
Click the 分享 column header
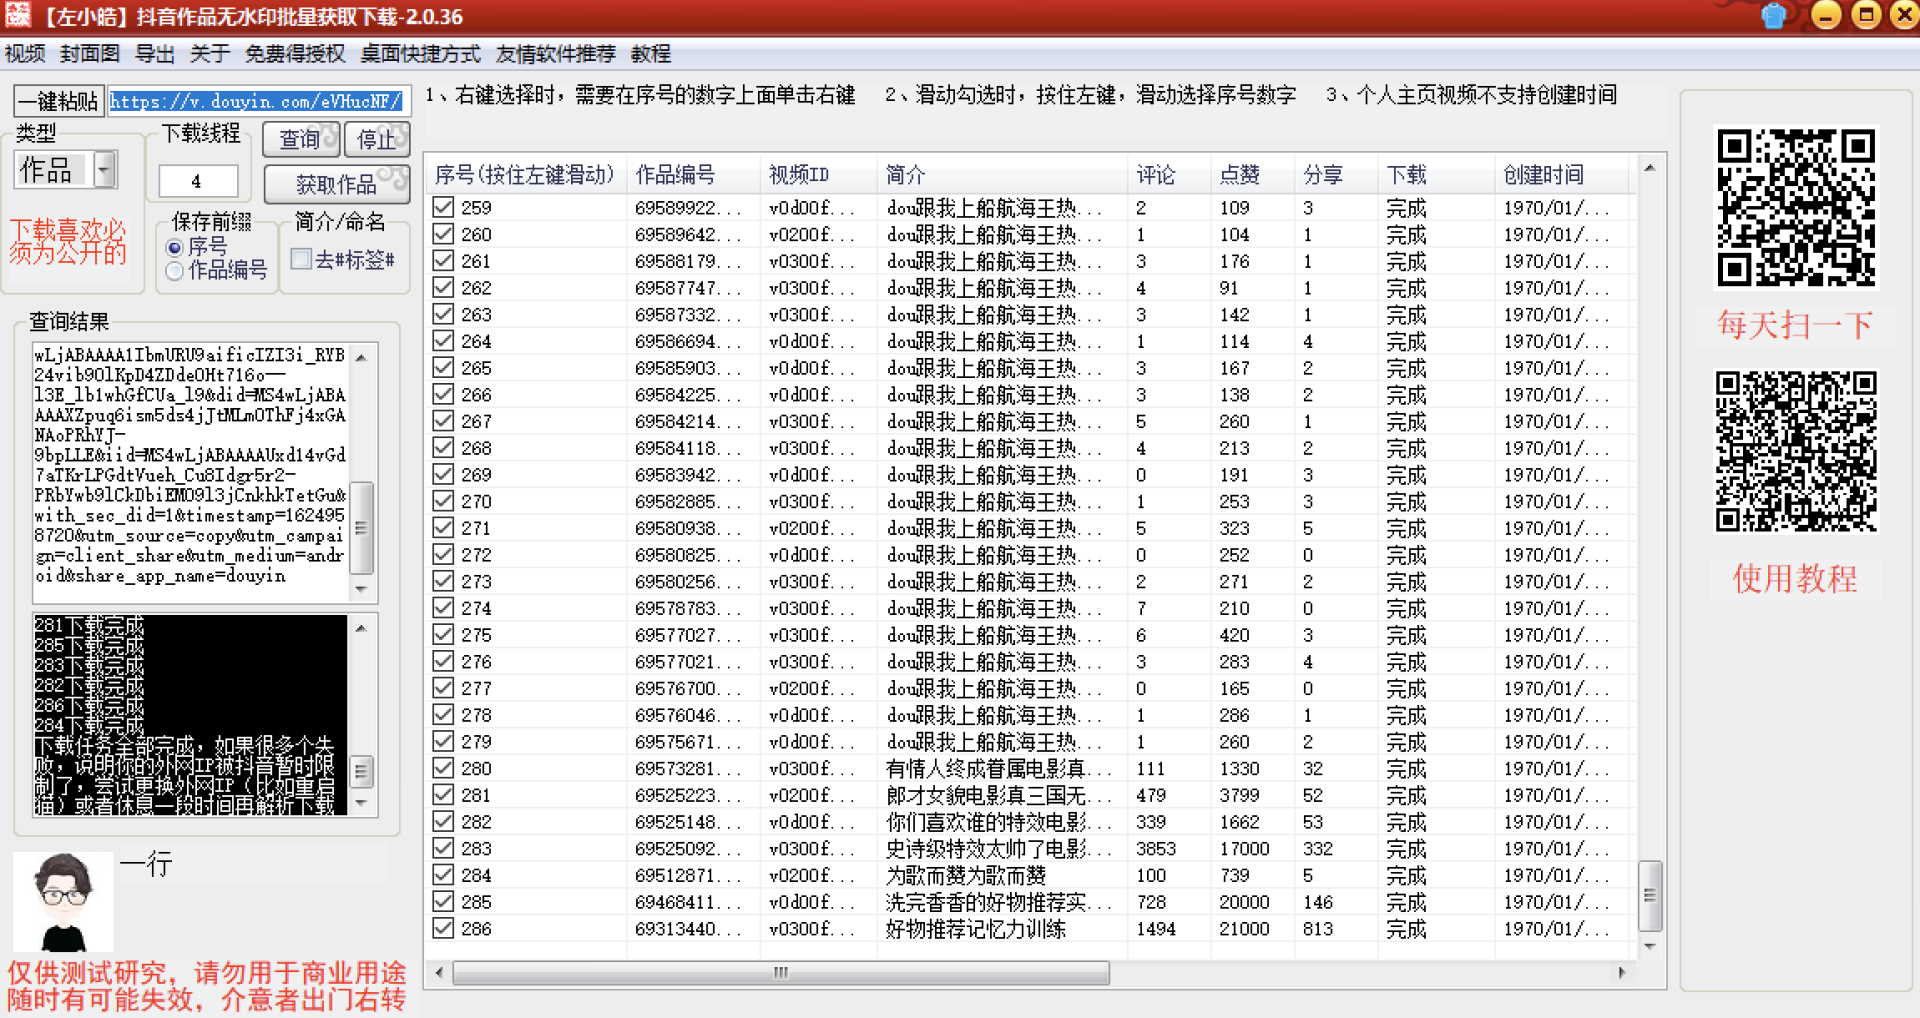click(1336, 175)
